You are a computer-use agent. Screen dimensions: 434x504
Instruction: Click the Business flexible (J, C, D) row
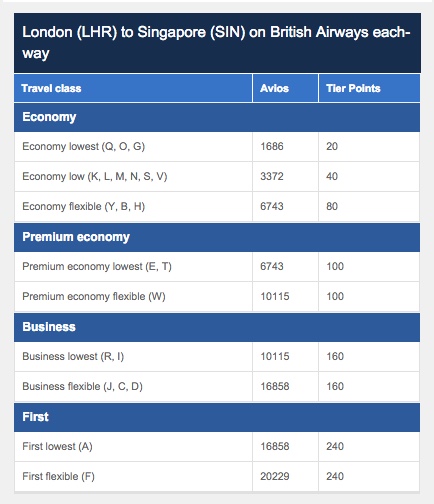217,387
